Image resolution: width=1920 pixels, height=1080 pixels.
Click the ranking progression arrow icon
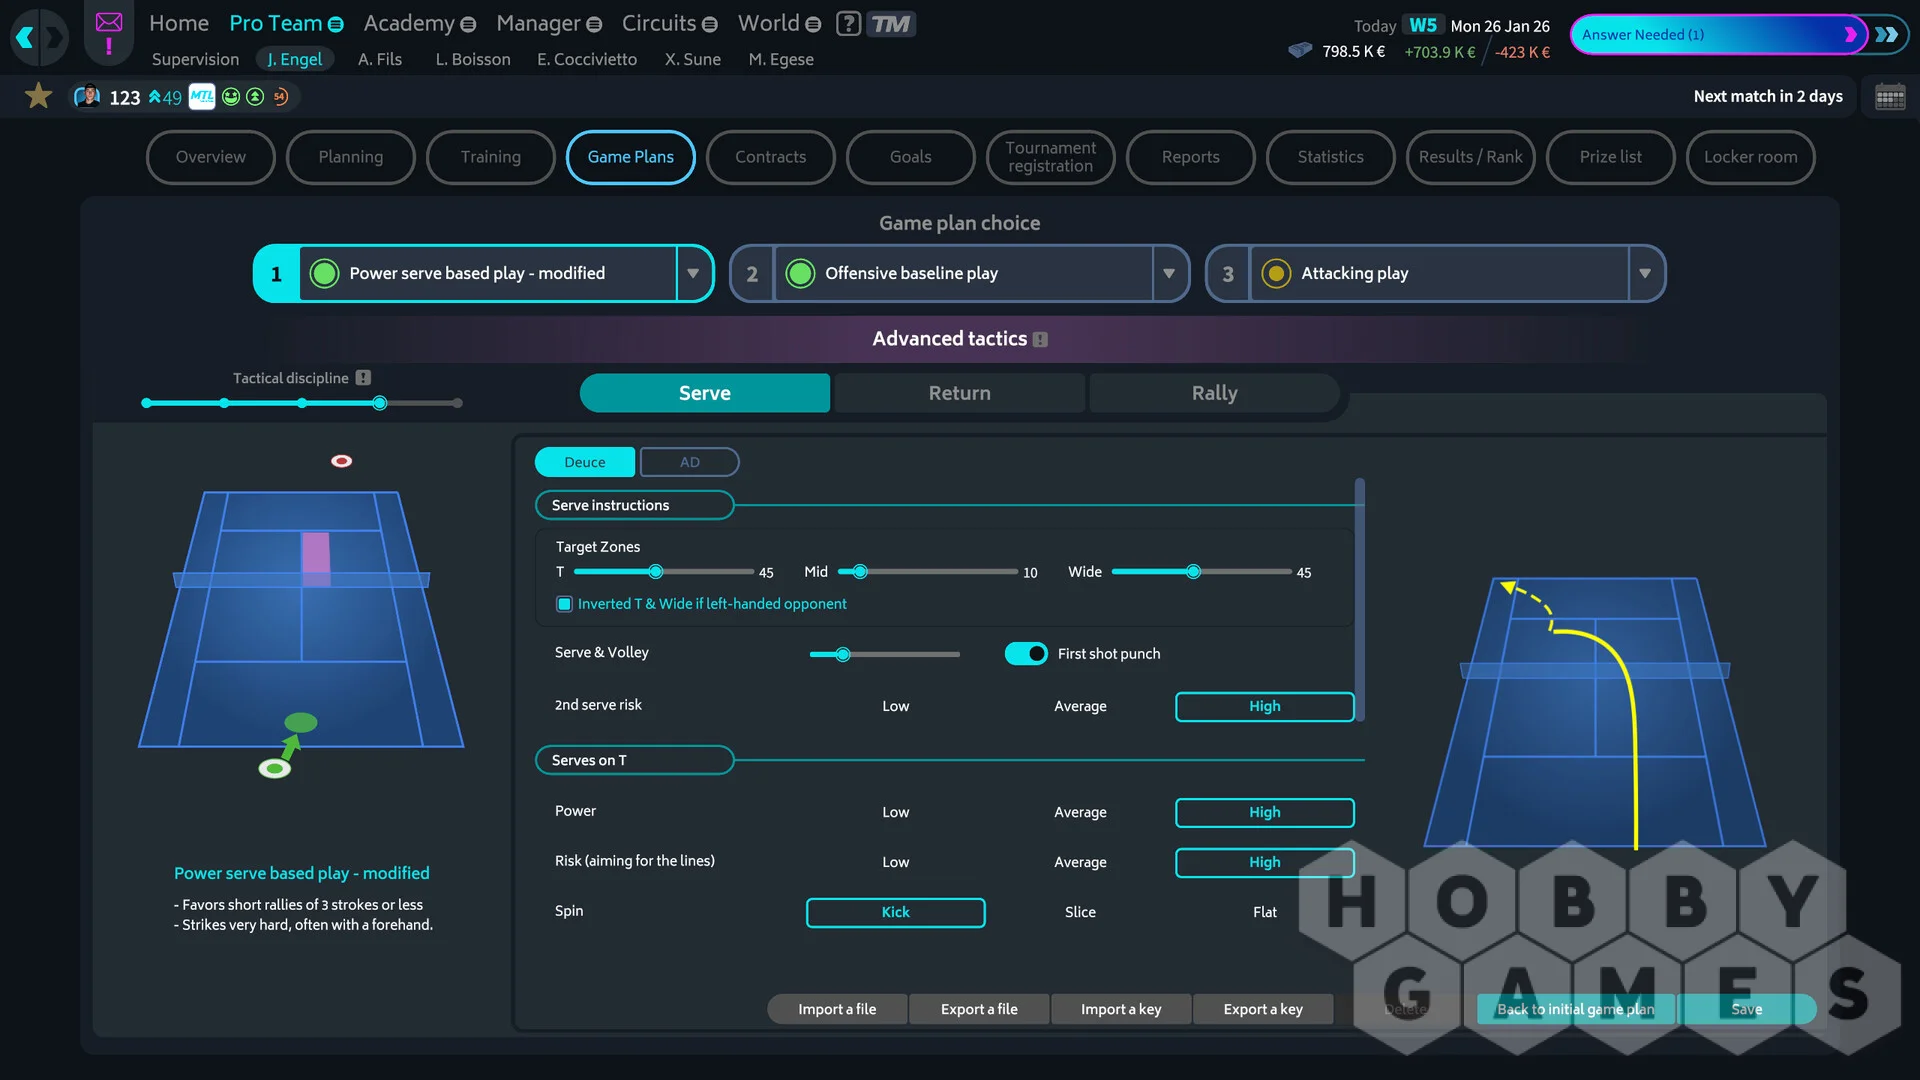(x=155, y=96)
